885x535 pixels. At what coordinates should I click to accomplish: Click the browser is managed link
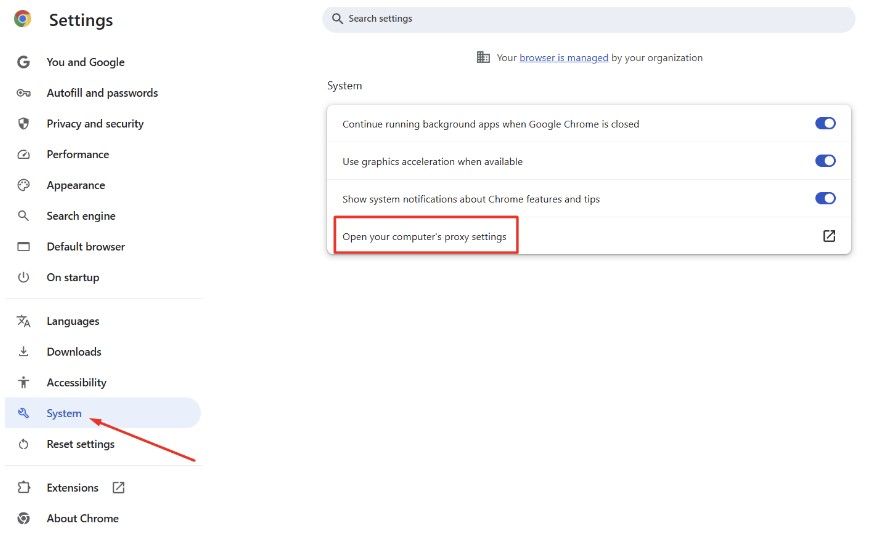(x=563, y=58)
